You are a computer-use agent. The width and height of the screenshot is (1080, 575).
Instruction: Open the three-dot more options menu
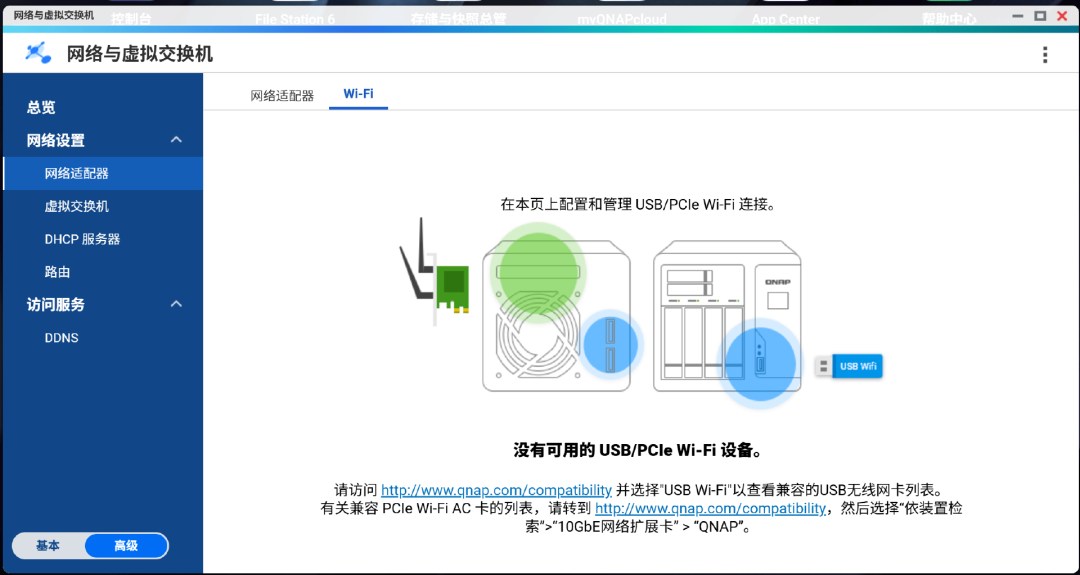click(1045, 54)
